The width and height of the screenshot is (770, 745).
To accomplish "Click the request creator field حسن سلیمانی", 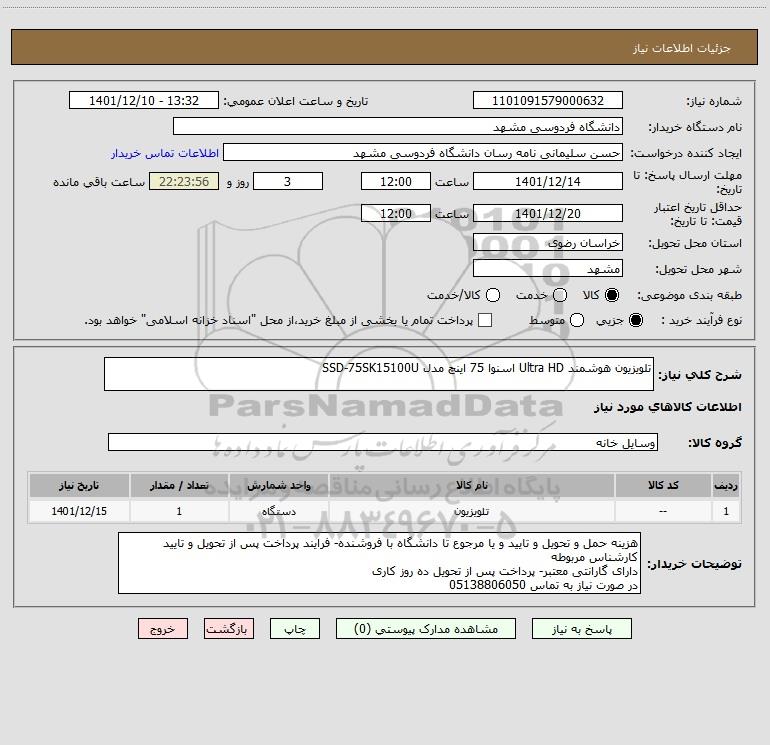I will [423, 152].
